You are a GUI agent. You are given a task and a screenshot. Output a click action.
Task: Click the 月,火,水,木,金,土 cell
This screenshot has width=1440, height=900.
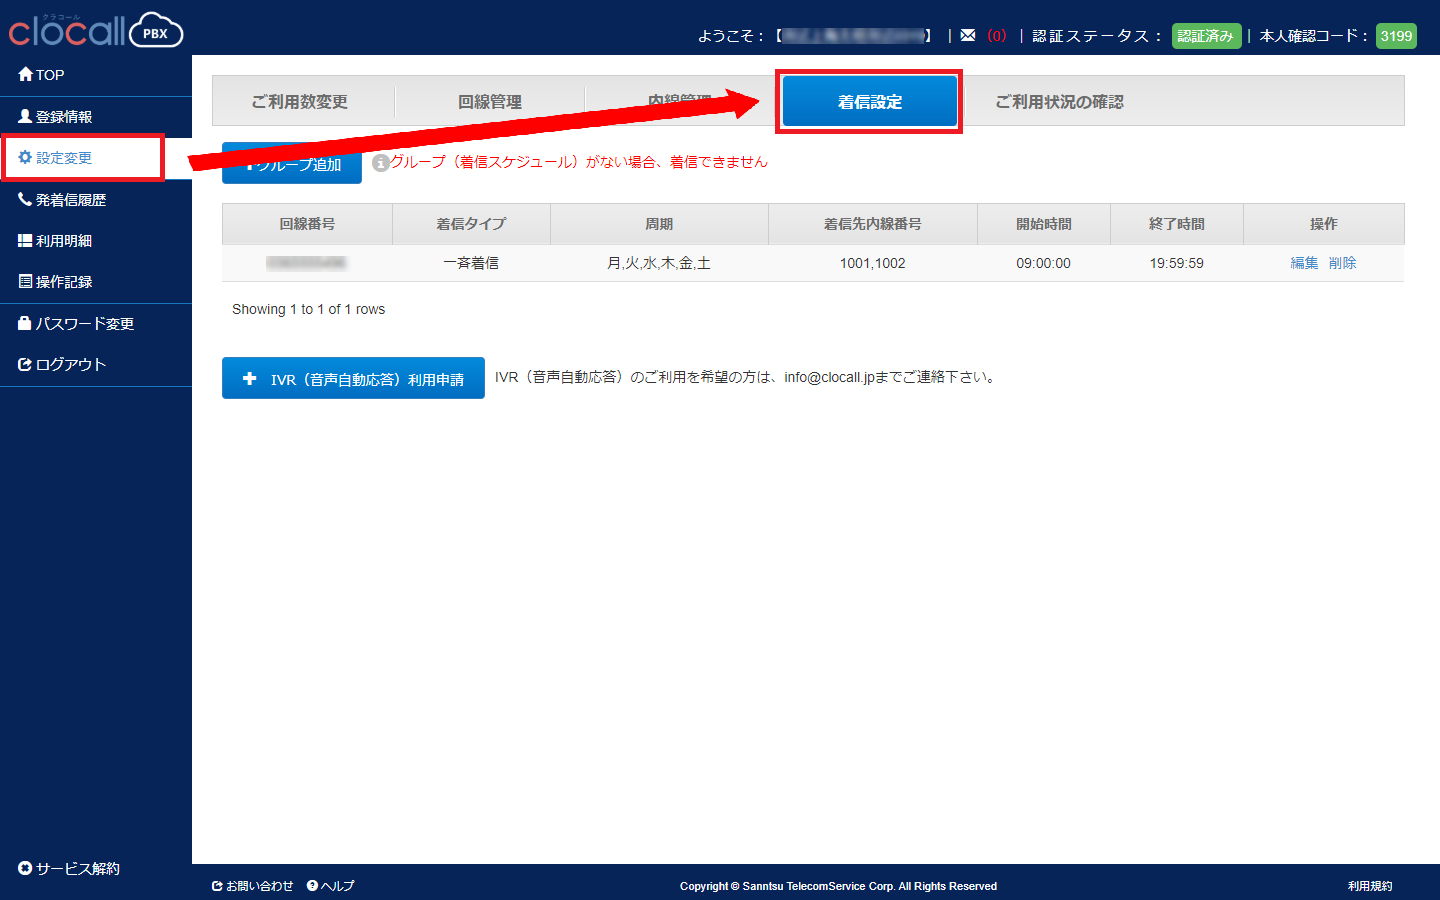click(x=659, y=263)
